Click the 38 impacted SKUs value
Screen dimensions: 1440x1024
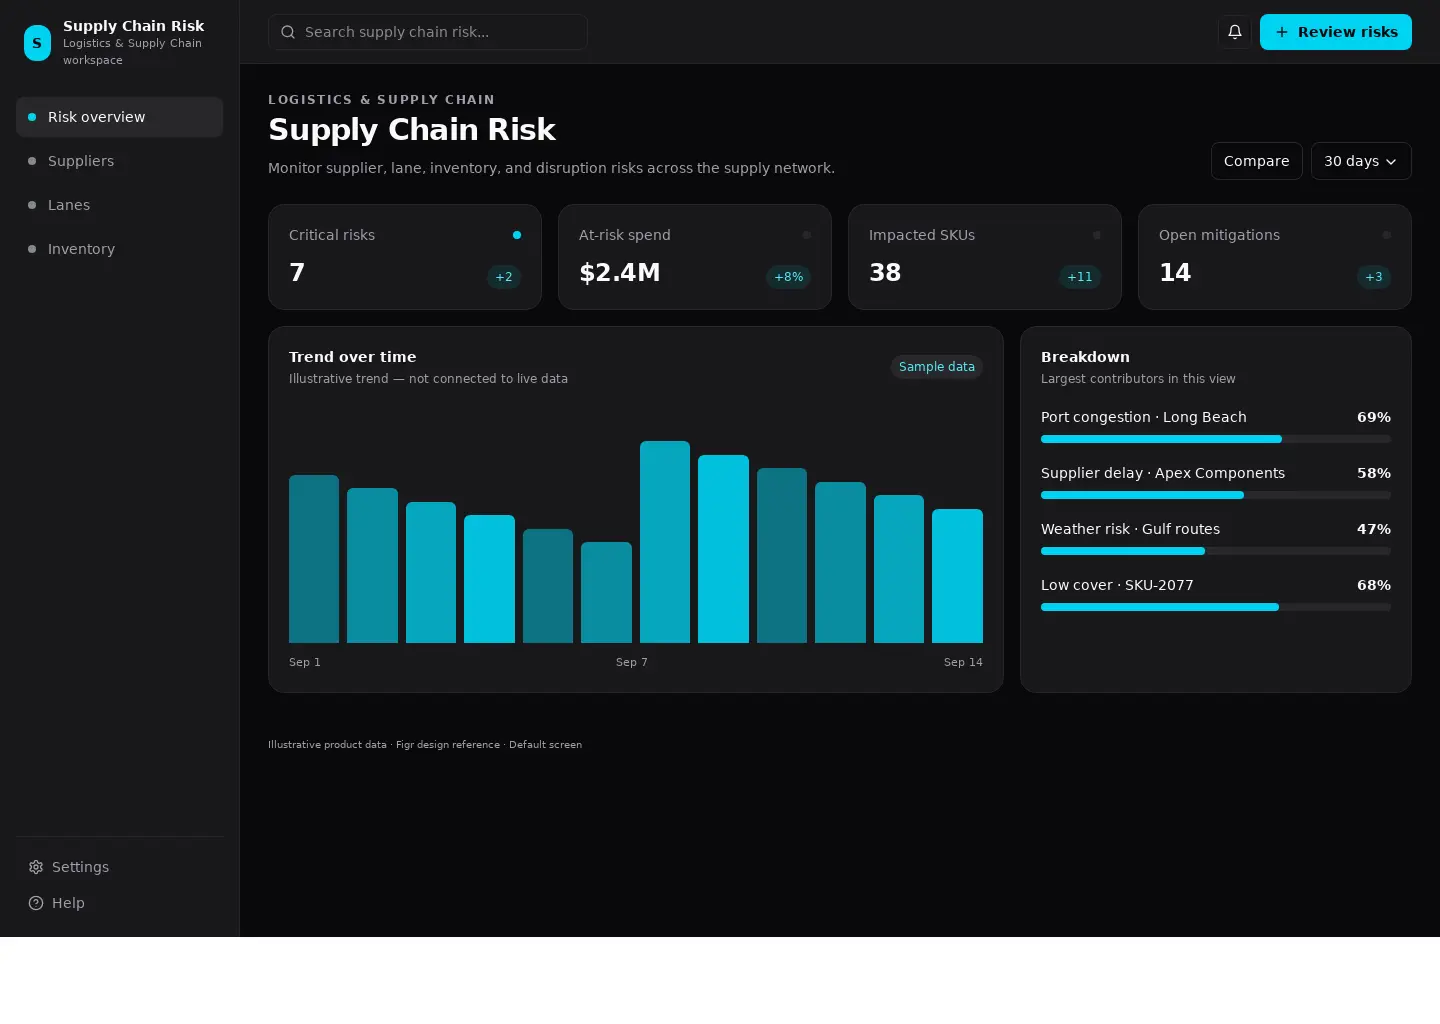tap(885, 273)
